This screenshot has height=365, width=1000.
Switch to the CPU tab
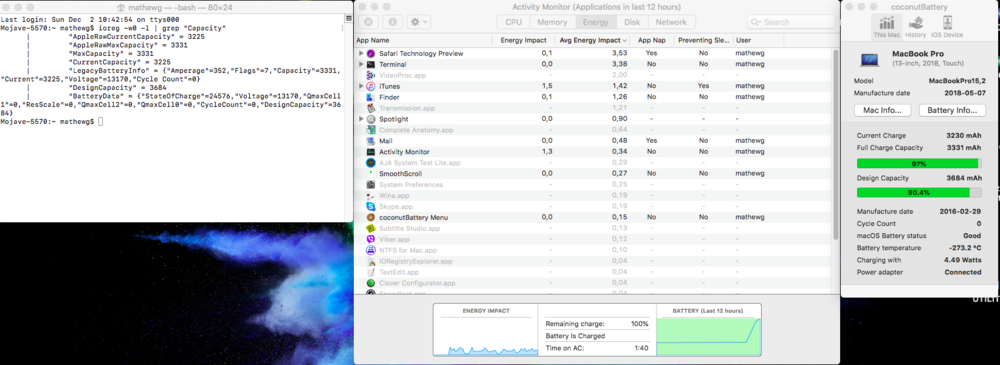[513, 22]
